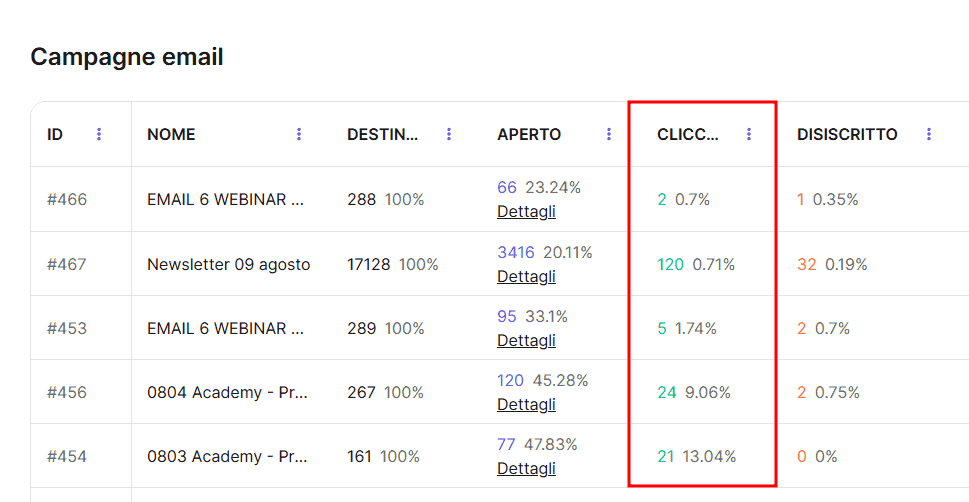Open Dettagli link for campaign #467
The width and height of the screenshot is (969, 502).
click(527, 276)
